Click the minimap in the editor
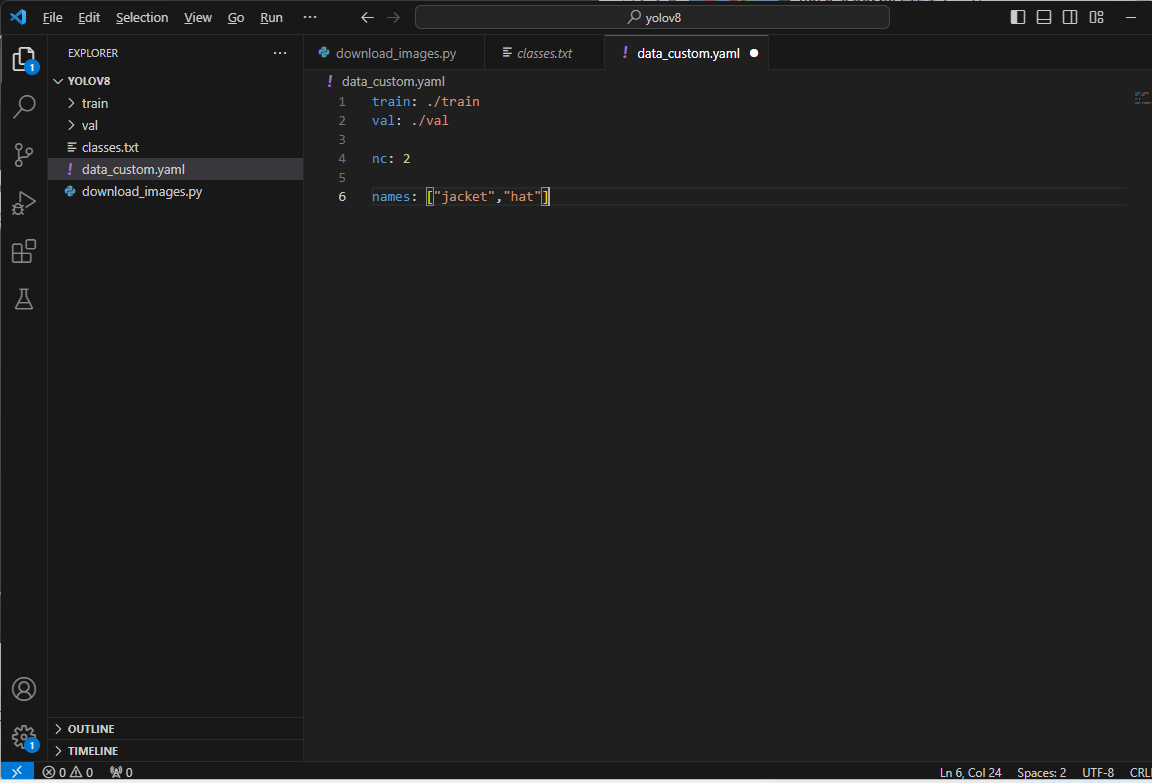The height and width of the screenshot is (783, 1152). (1142, 98)
